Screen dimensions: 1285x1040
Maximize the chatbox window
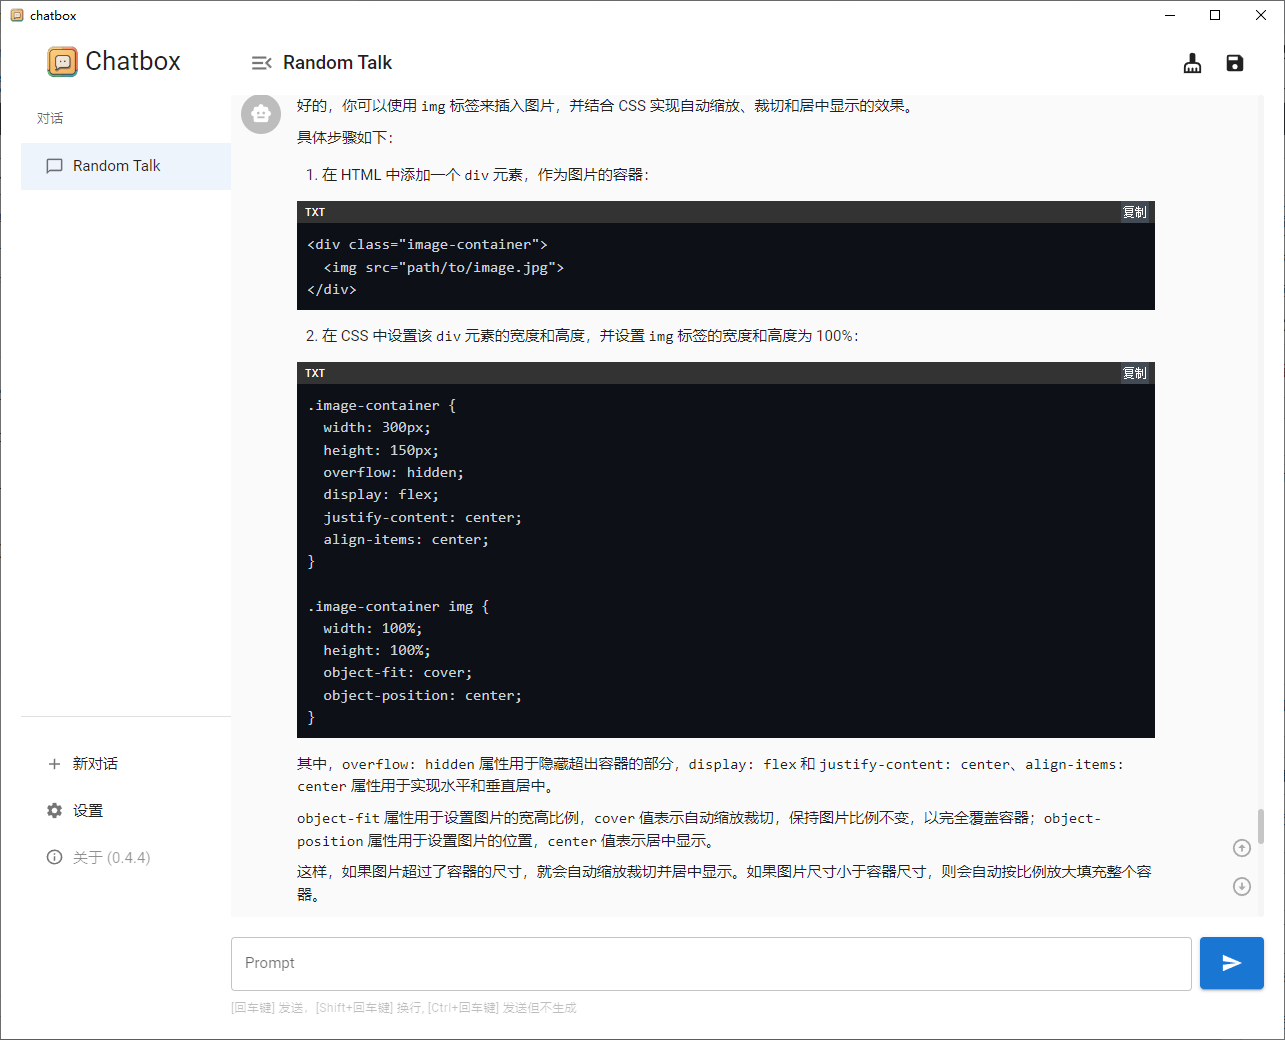1215,15
